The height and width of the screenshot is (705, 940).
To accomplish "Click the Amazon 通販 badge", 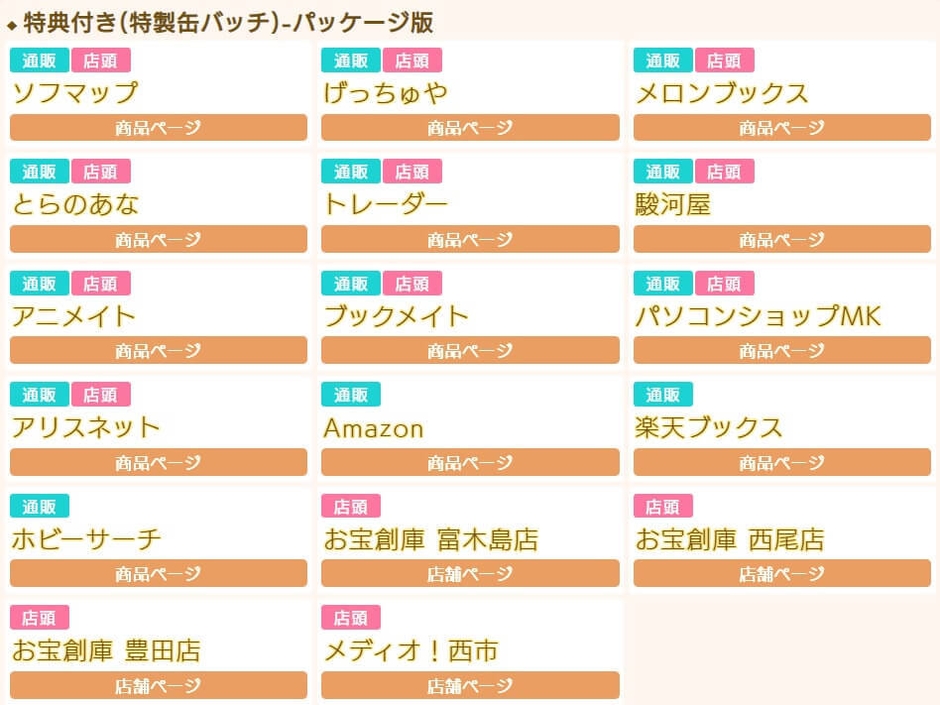I will point(350,394).
